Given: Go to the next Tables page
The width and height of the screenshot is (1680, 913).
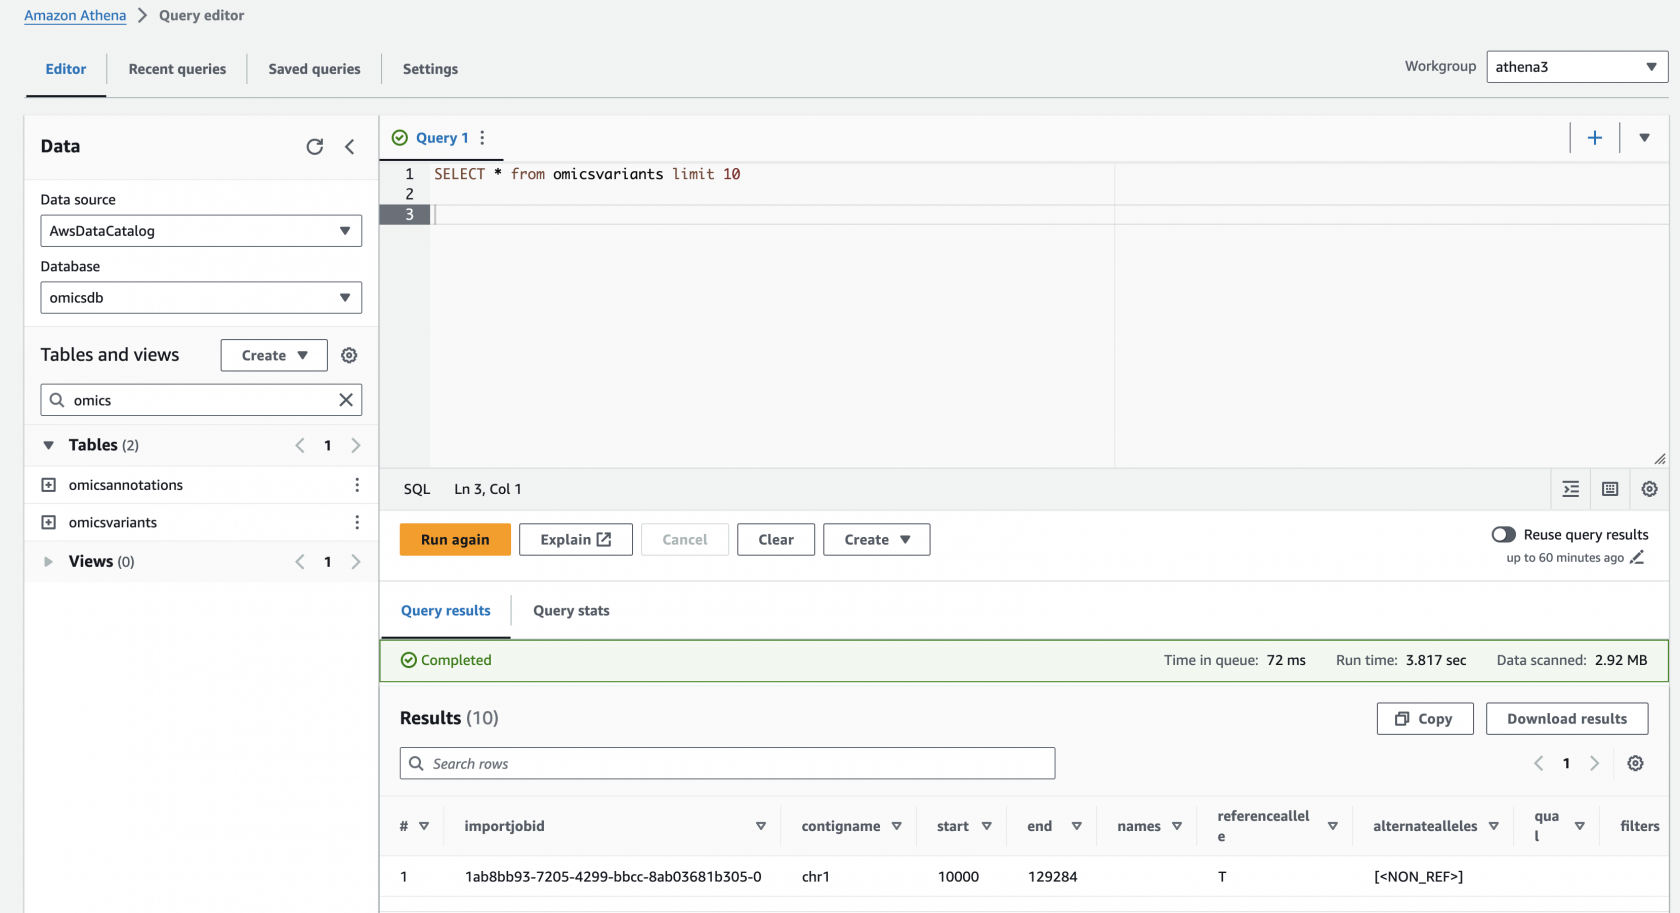Looking at the screenshot, I should (356, 445).
